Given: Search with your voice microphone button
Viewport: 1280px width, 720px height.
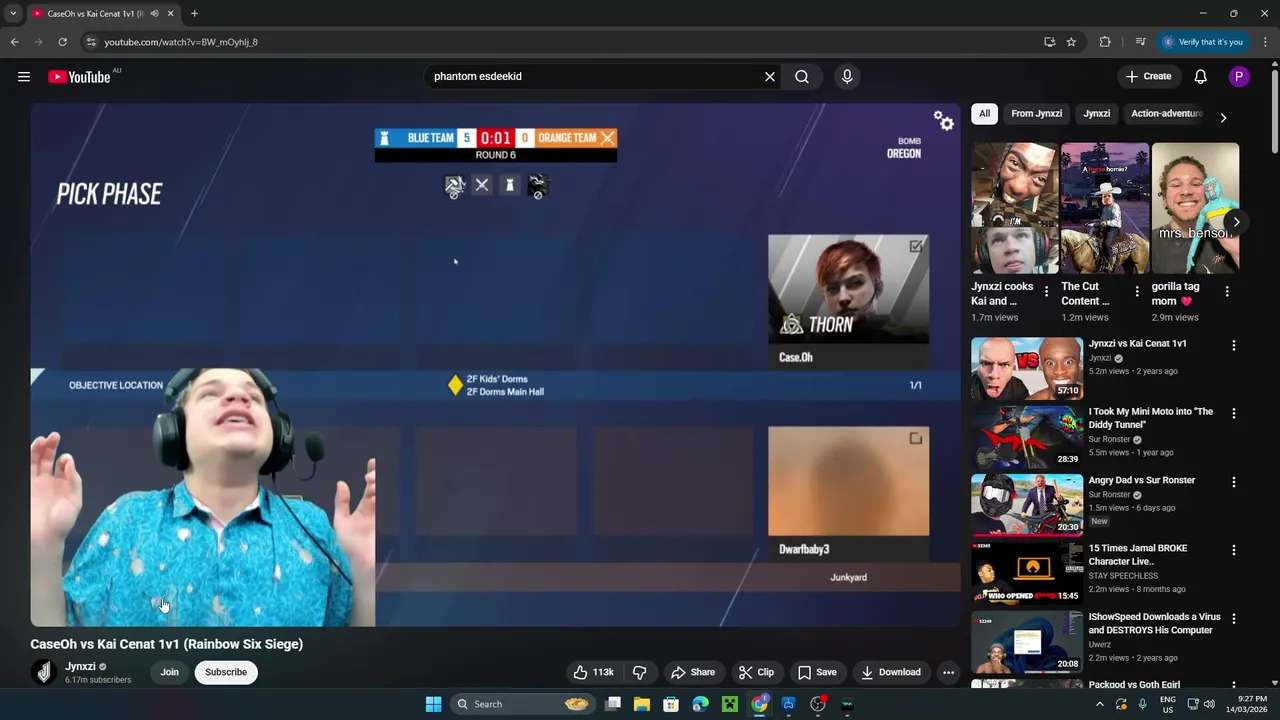Looking at the screenshot, I should [x=847, y=77].
